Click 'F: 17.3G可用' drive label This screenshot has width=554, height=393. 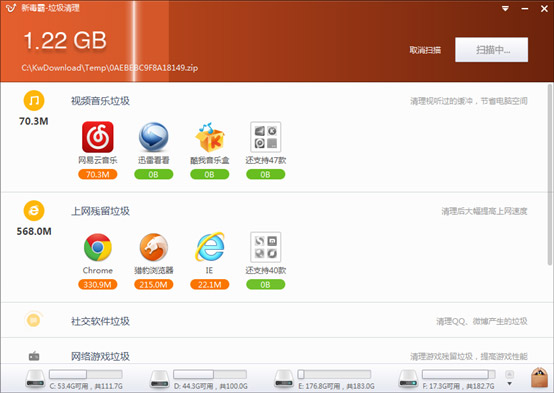pos(458,386)
